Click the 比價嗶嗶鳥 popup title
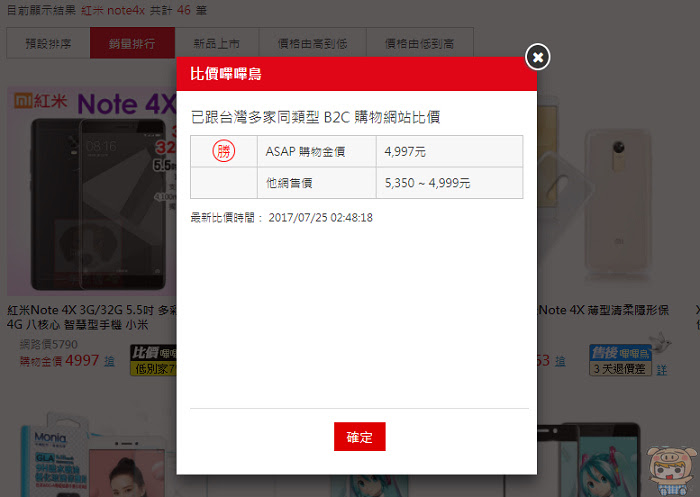Image resolution: width=700 pixels, height=497 pixels. point(225,74)
